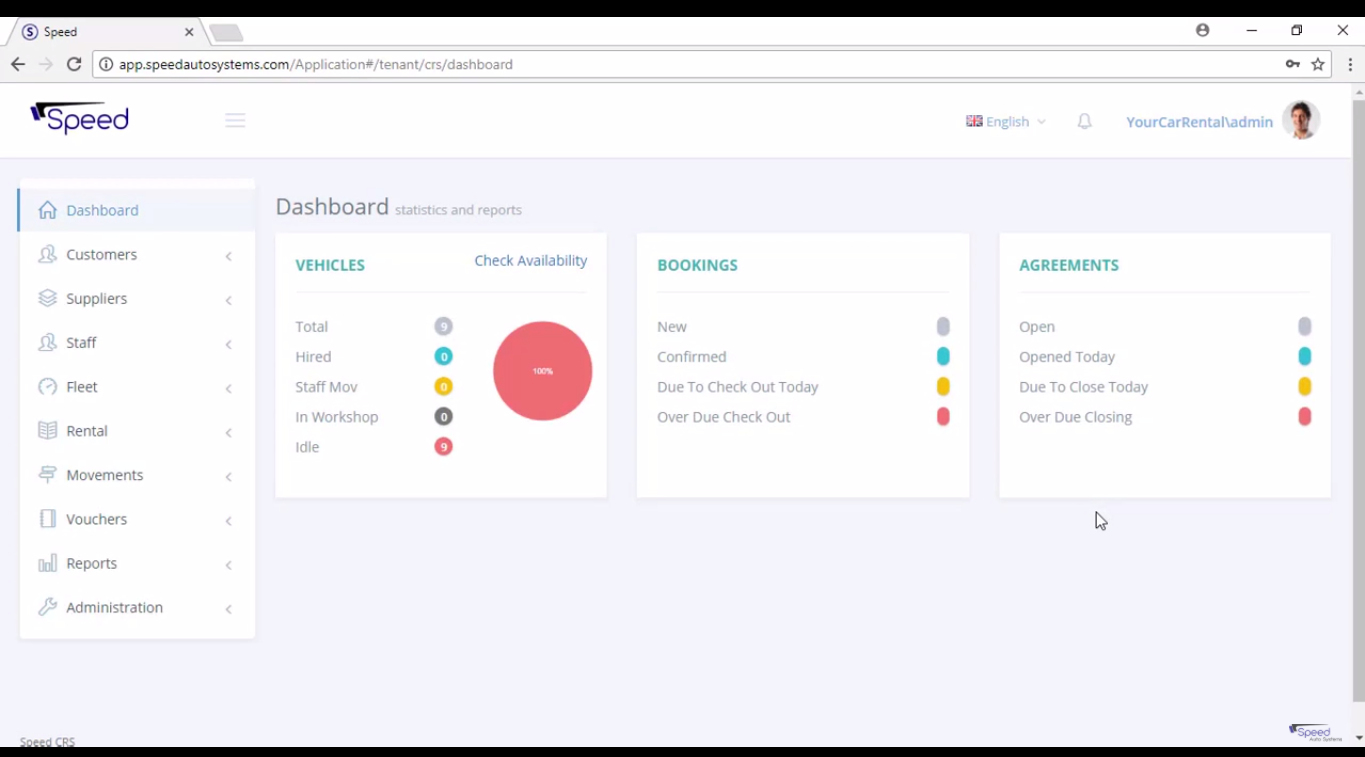Click the Over Due Check Out indicator
The width and height of the screenshot is (1365, 757).
[x=942, y=417]
